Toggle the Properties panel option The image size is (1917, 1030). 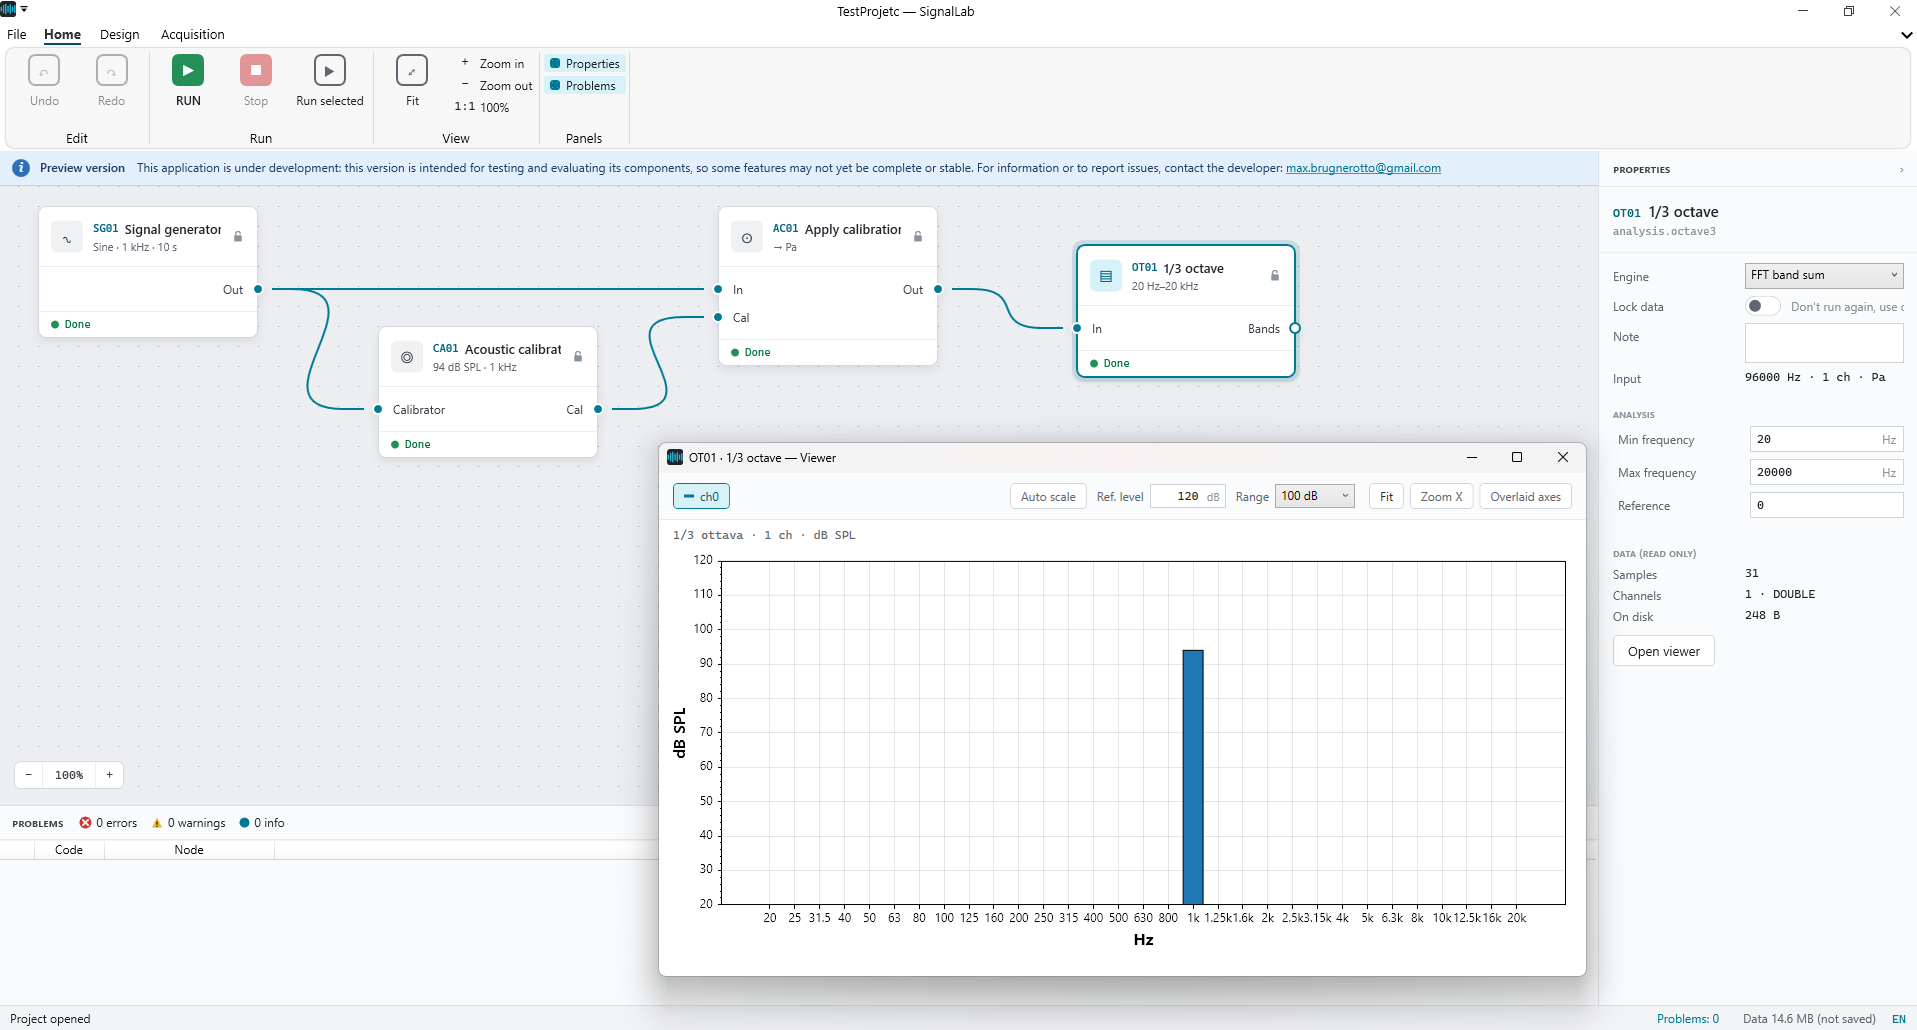[x=585, y=64]
